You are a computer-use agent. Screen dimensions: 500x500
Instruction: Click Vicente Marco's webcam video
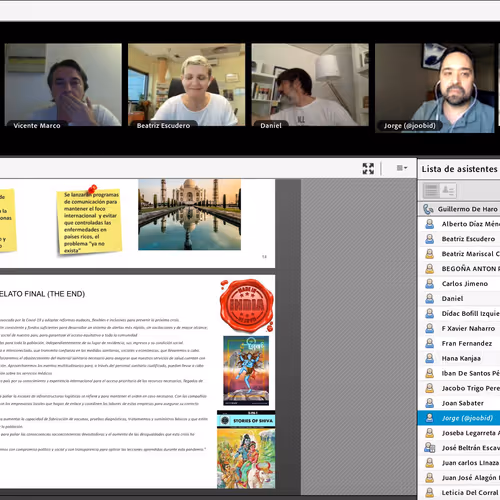pos(63,85)
